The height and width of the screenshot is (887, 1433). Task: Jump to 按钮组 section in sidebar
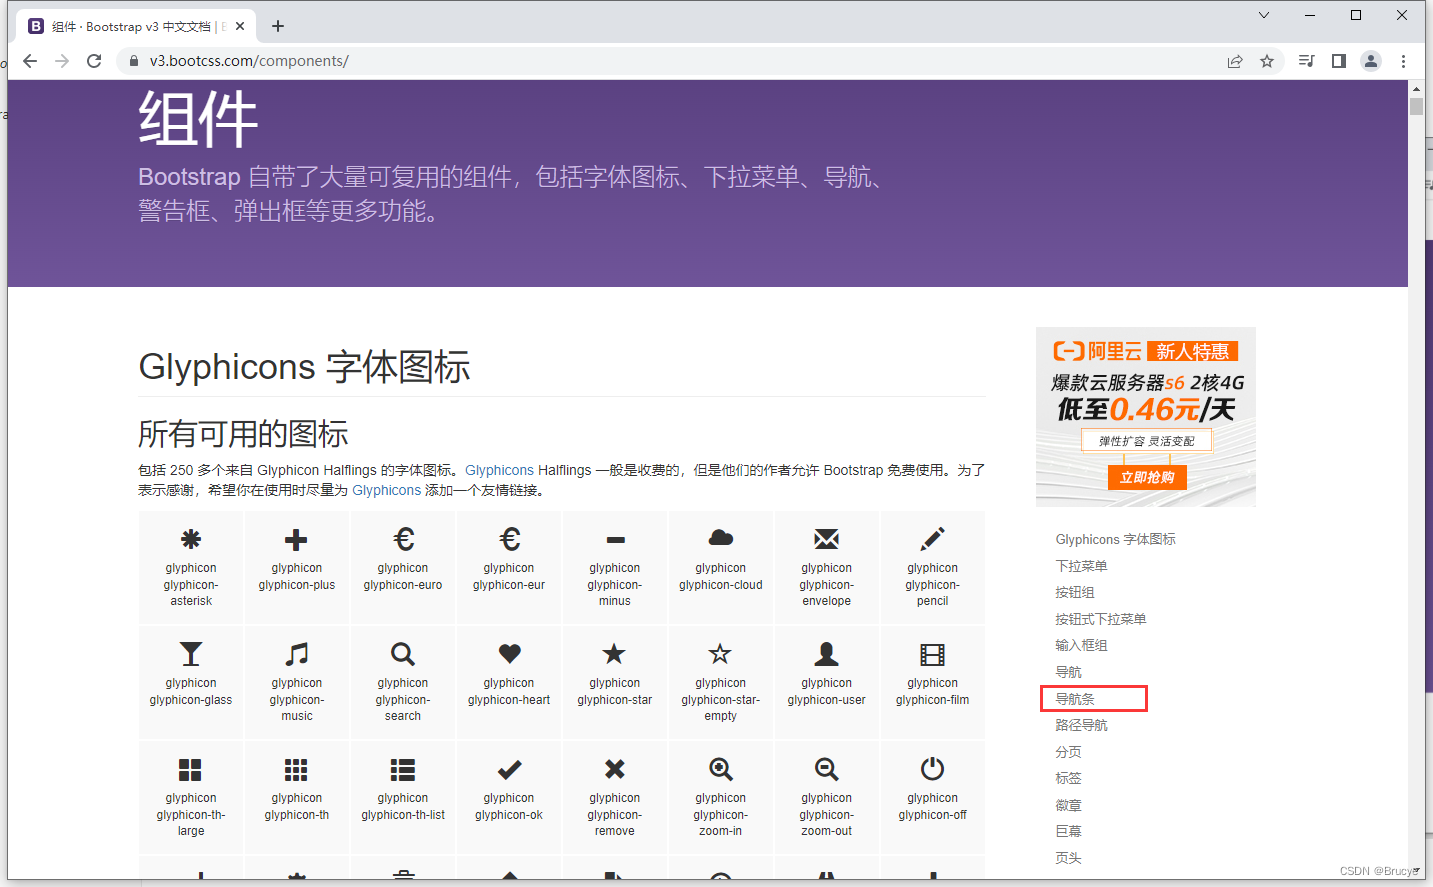click(1075, 592)
